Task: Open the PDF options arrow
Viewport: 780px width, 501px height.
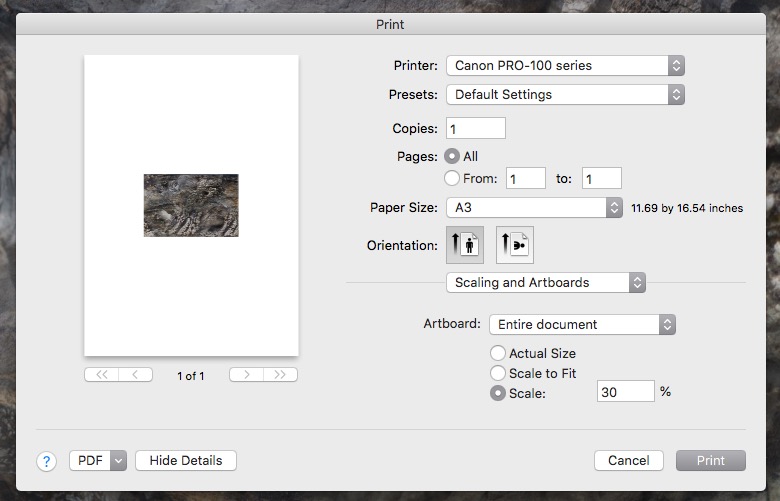Action: click(119, 460)
